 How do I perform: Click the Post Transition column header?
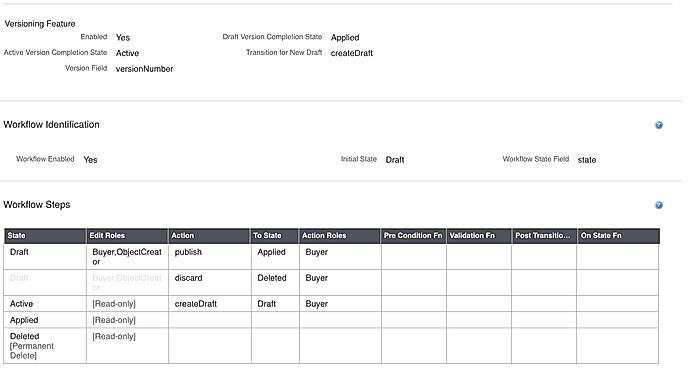[x=544, y=236]
